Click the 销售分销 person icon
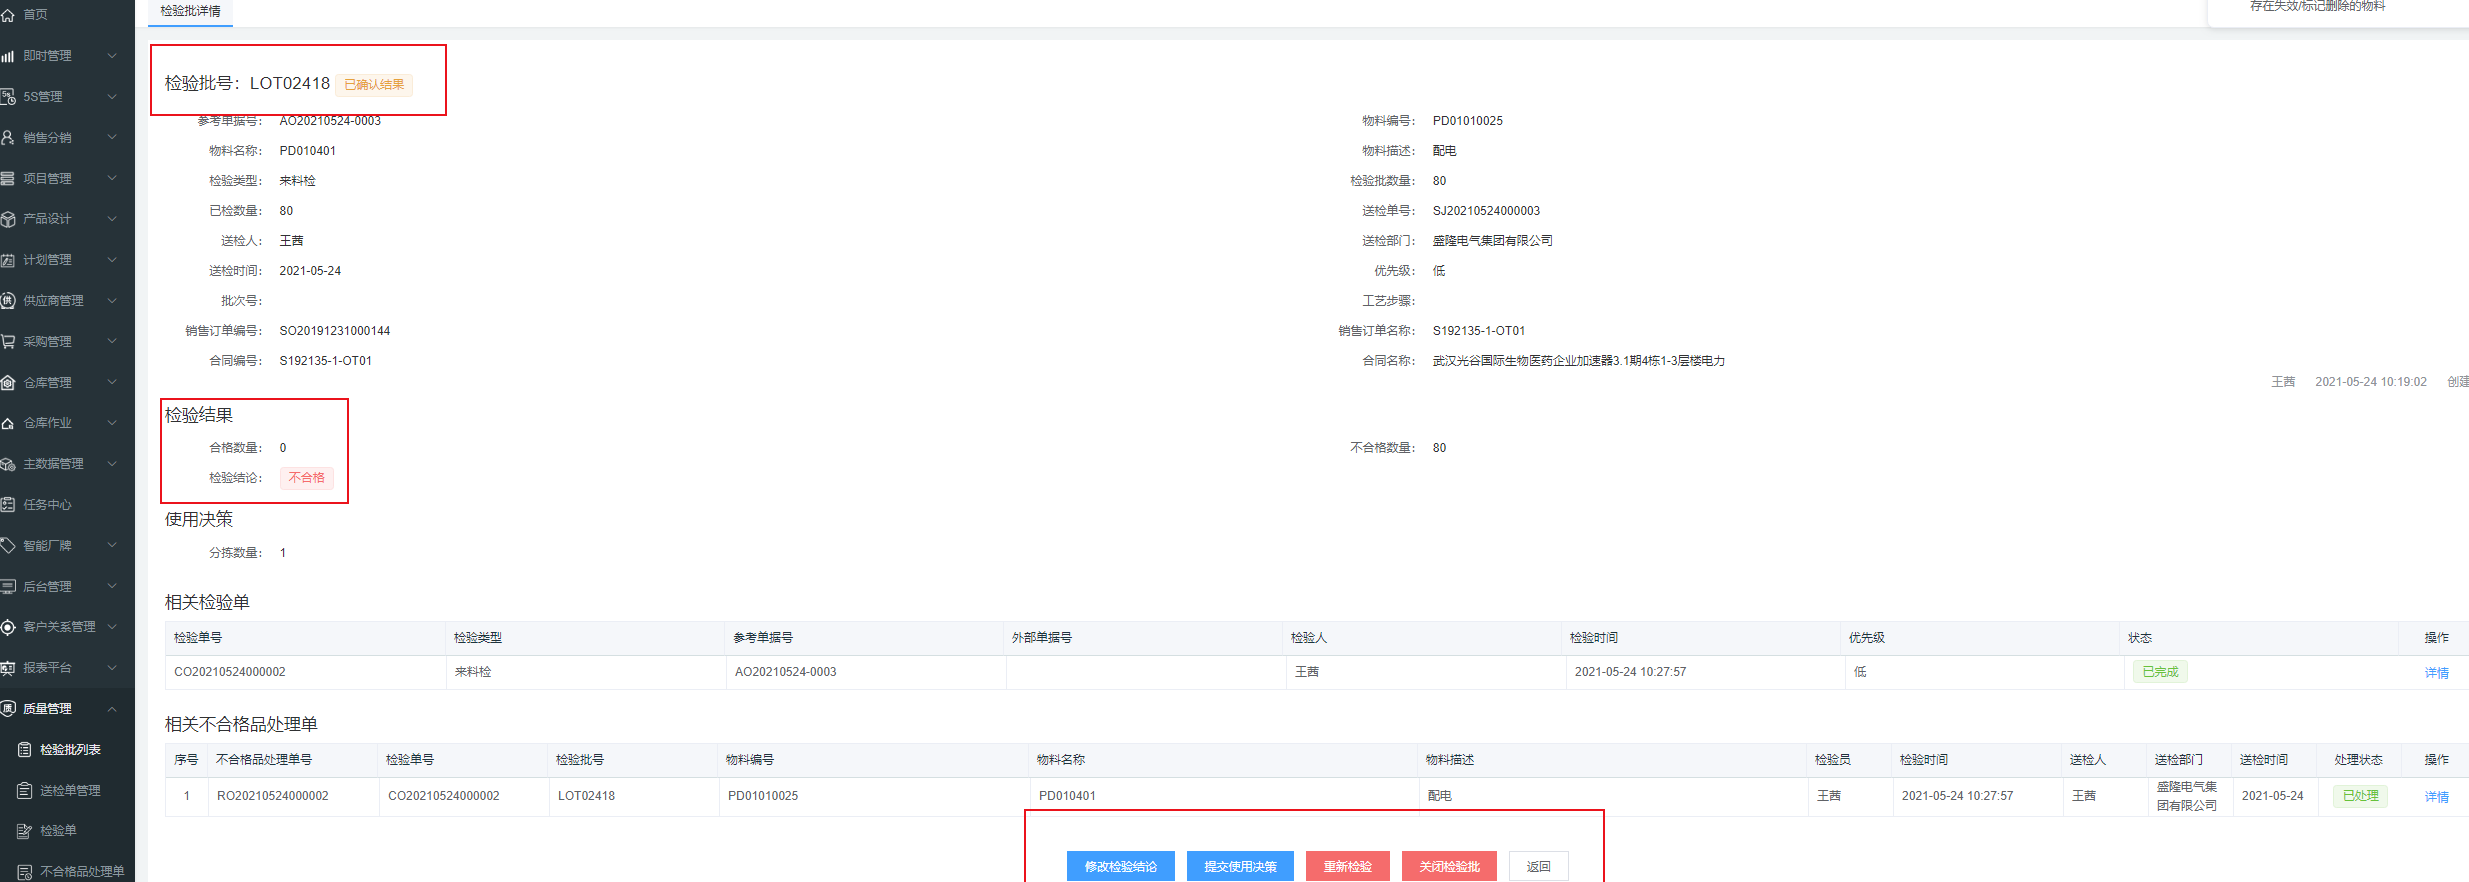The width and height of the screenshot is (2469, 882). tap(8, 138)
